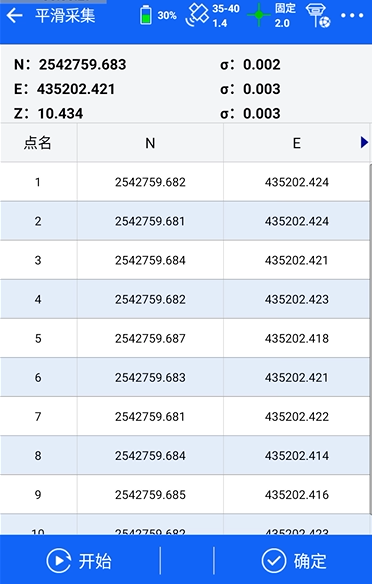Screen dimensions: 372x584
Task: Click the E column header
Action: point(296,143)
